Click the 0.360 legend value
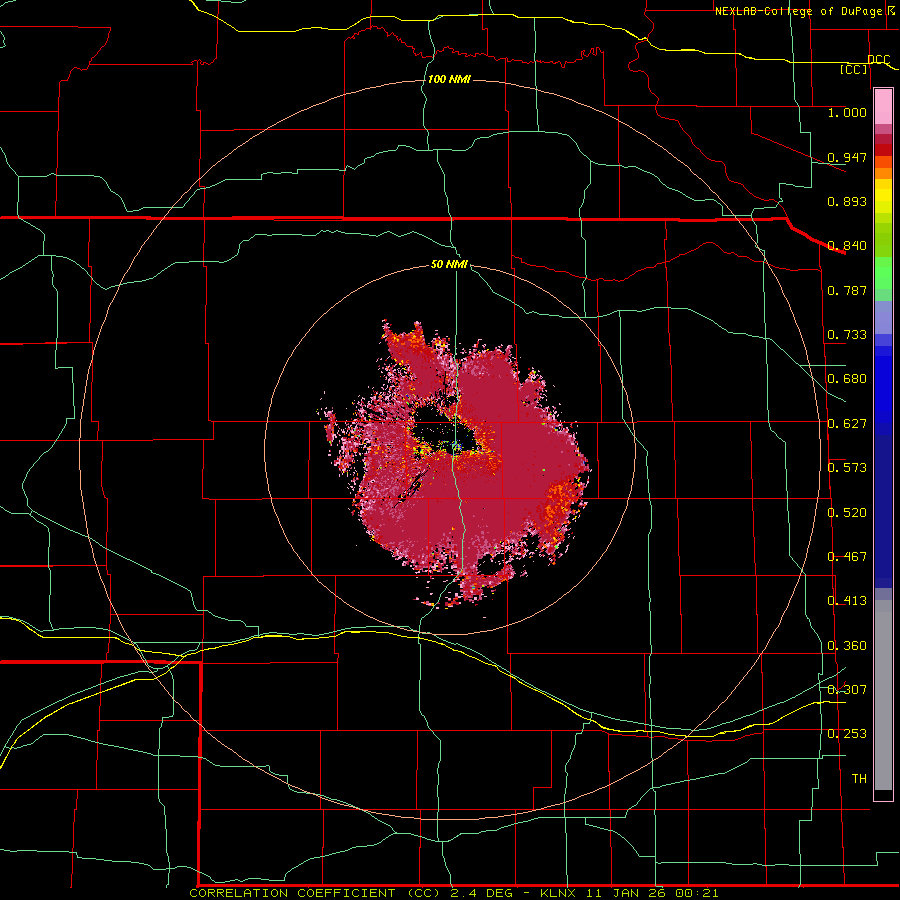900x900 pixels. tap(847, 646)
